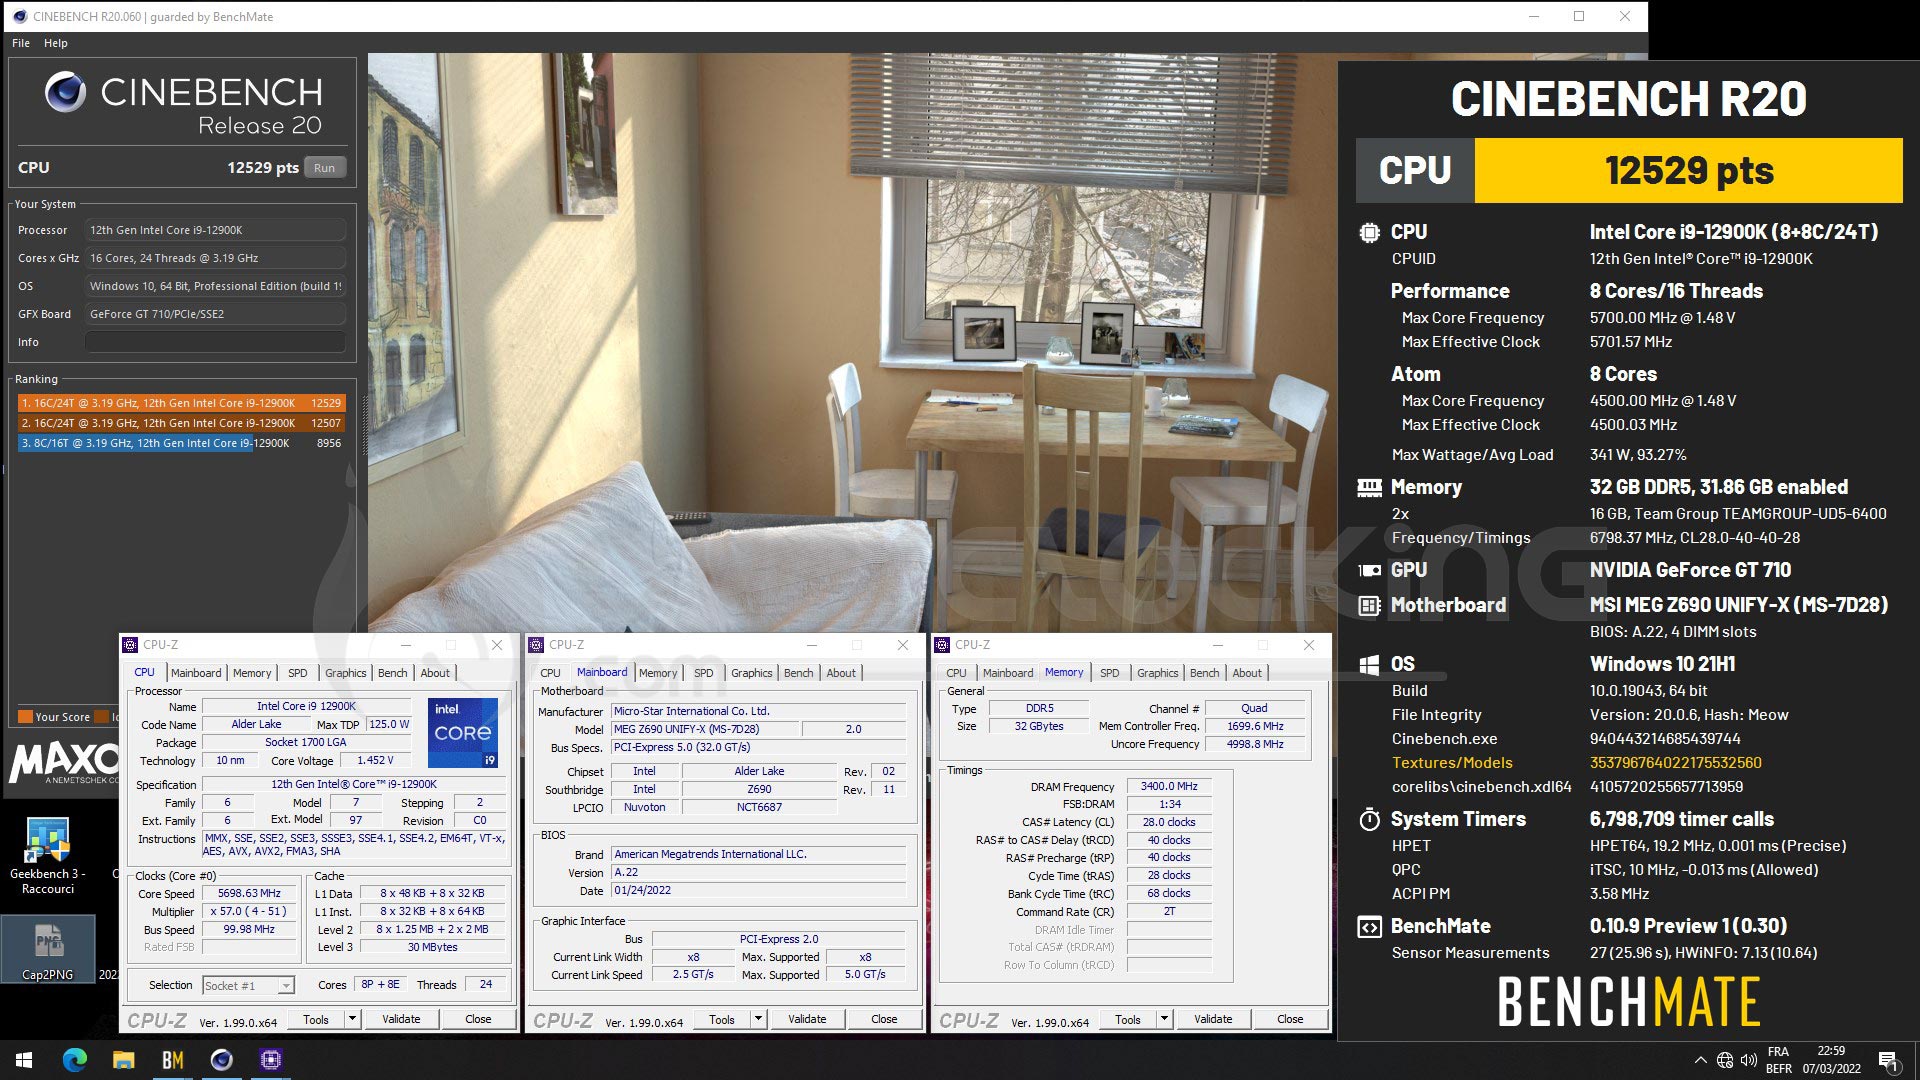Click Validate in the Memory CPU-Z window
Screen dimensions: 1920x1080
1213,1020
